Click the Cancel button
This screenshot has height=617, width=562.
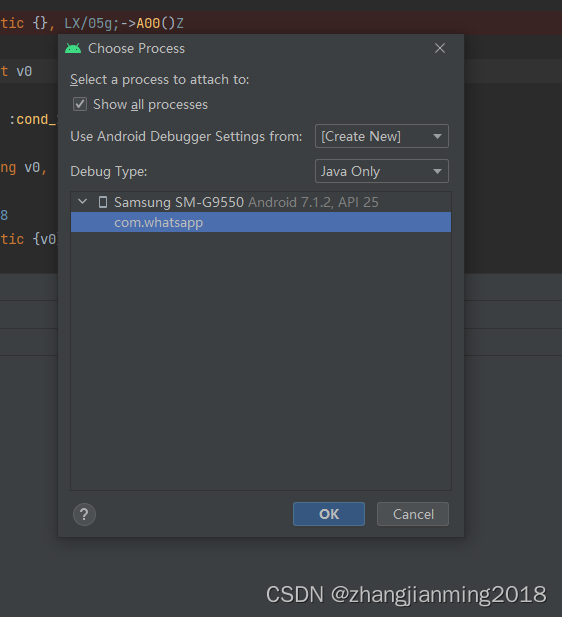(x=413, y=514)
